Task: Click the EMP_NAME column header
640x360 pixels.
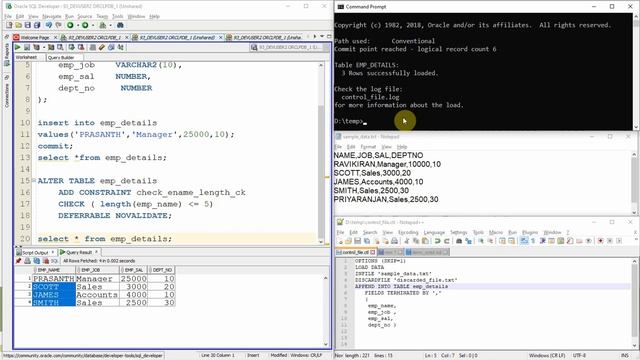Action: click(x=54, y=270)
